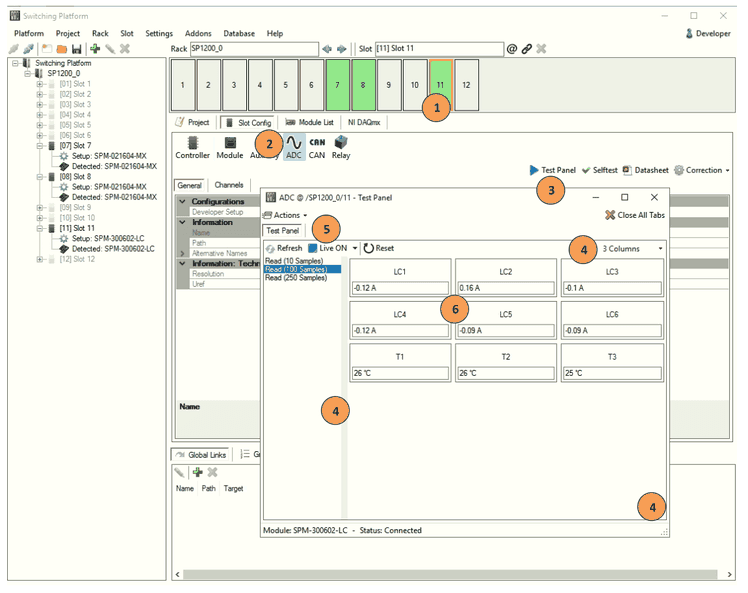The width and height of the screenshot is (748, 593).
Task: Click Close All Tabs in Test Panel window
Action: click(635, 215)
